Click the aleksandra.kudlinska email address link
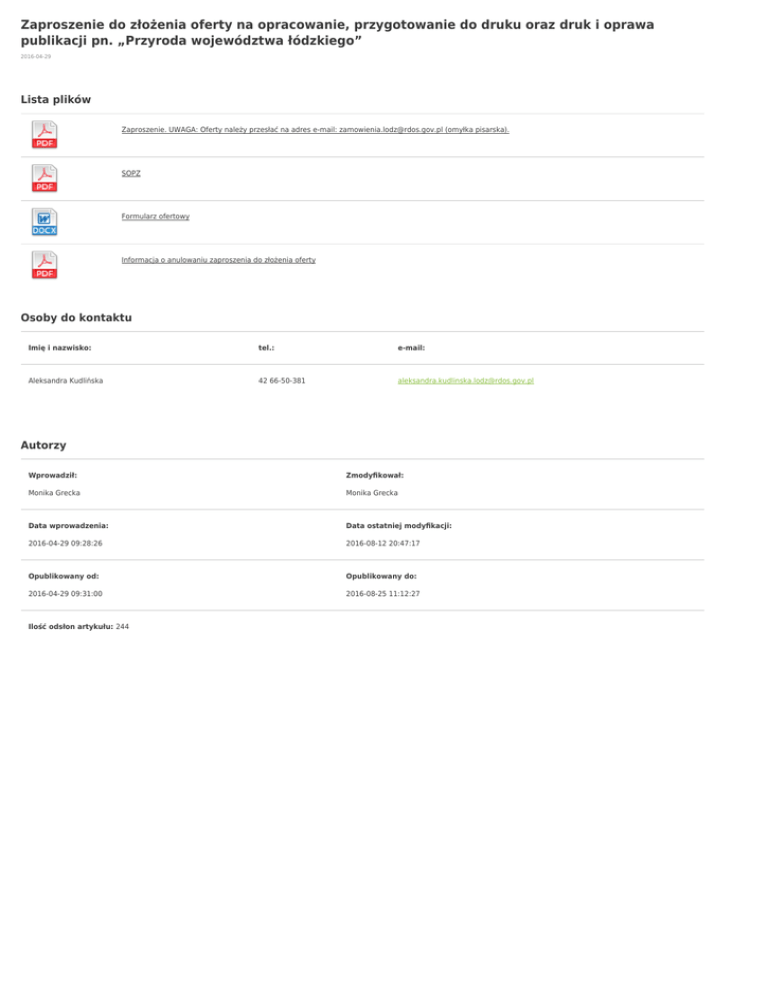Screen dimensions: 768x994 click(465, 381)
